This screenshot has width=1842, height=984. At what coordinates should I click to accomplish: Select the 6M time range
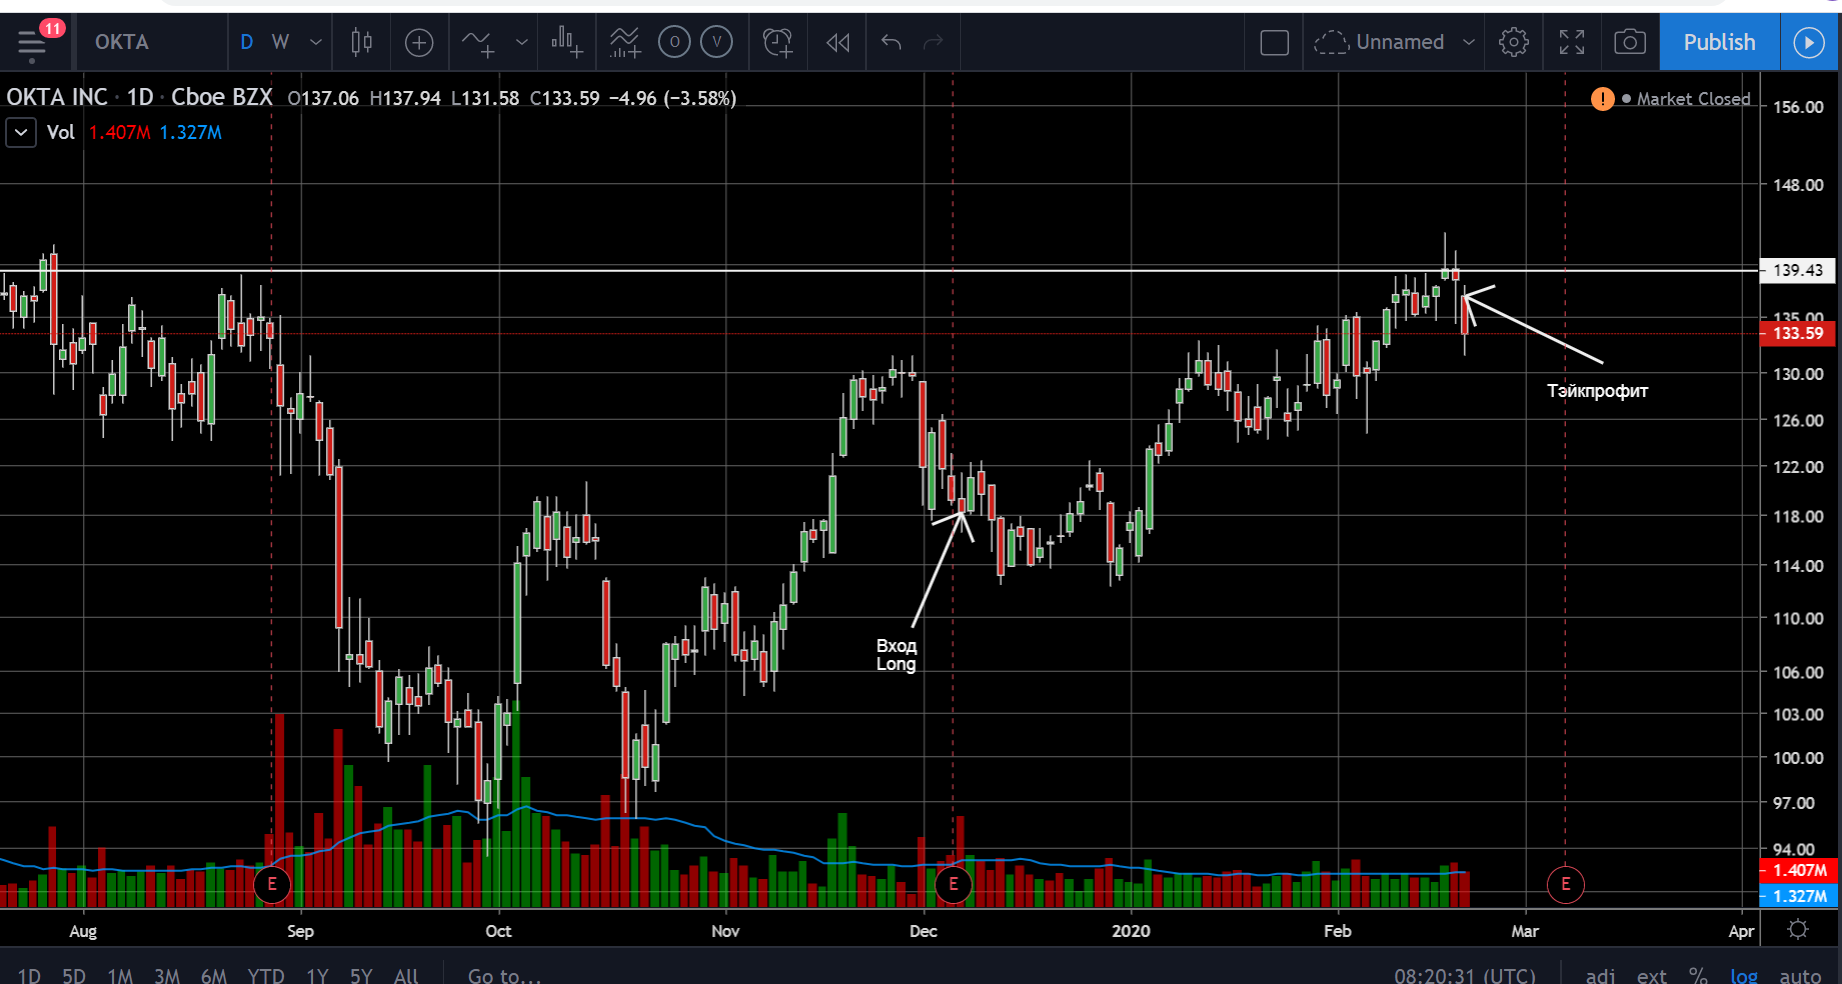tap(213, 975)
